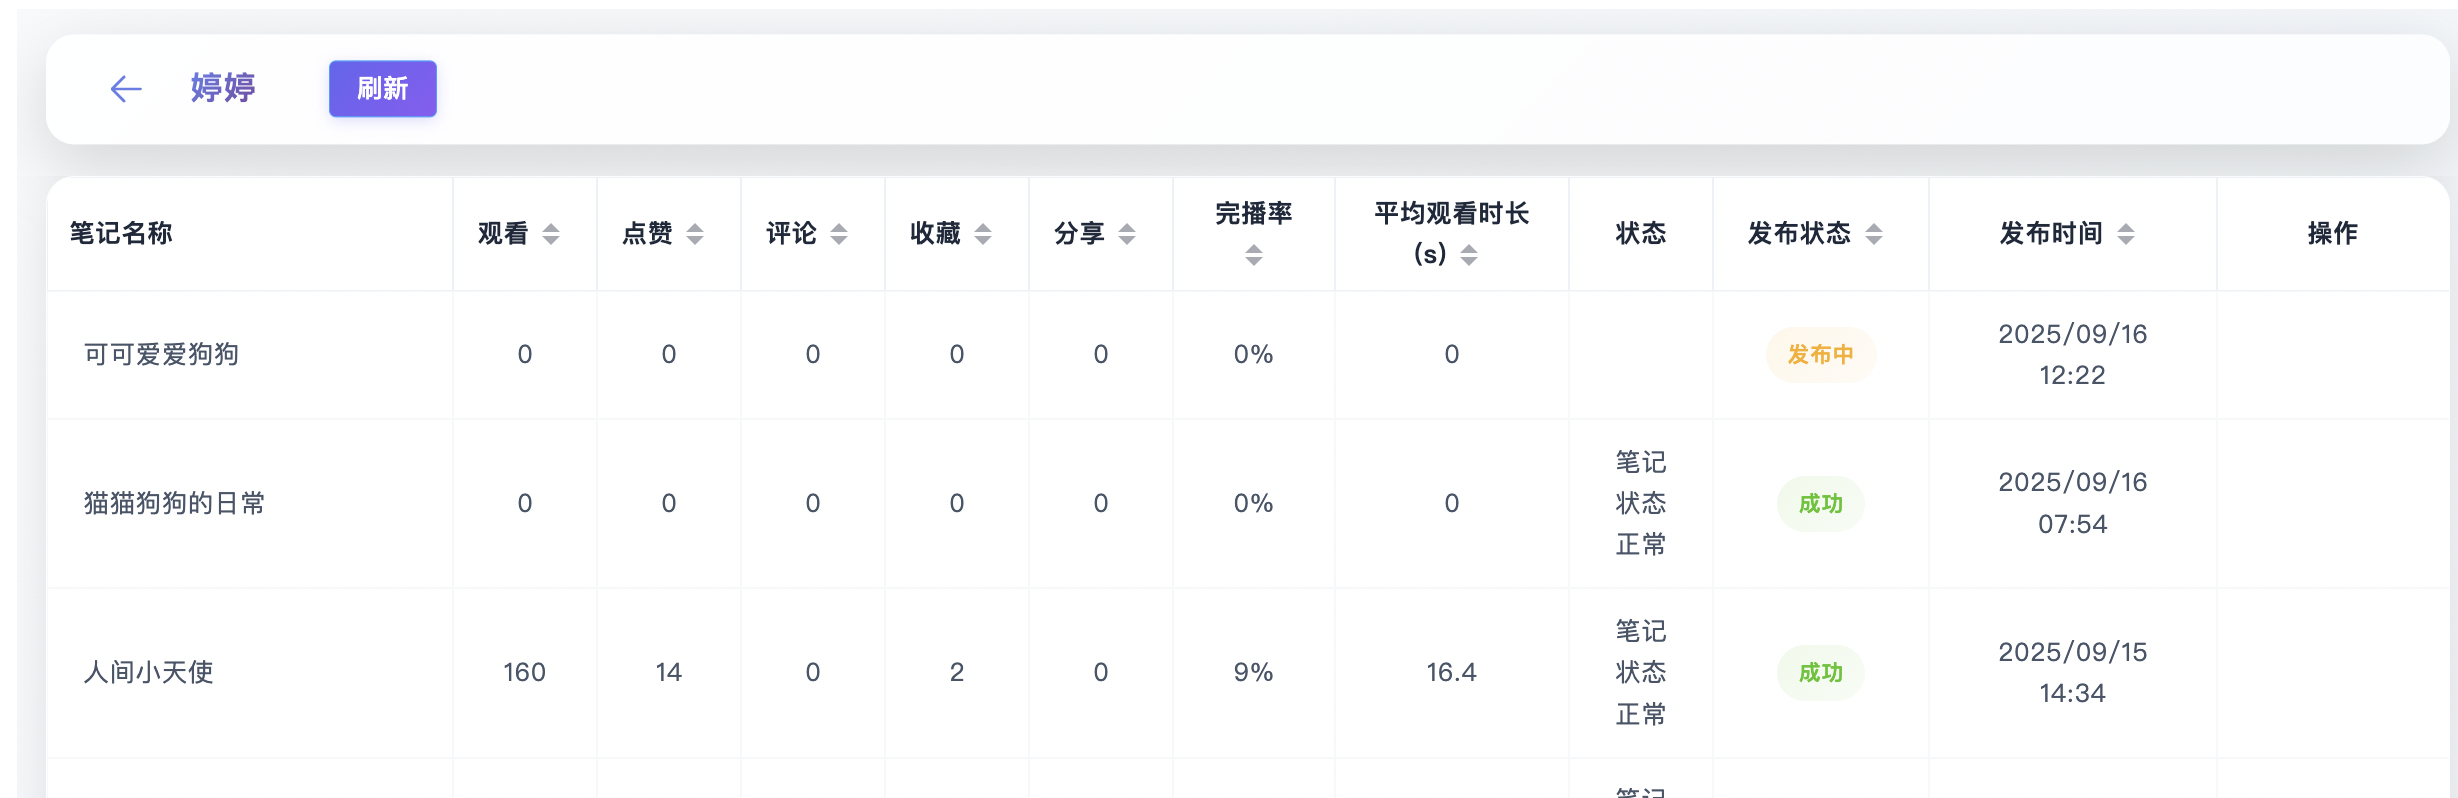Click the 操作 column header

click(2332, 234)
